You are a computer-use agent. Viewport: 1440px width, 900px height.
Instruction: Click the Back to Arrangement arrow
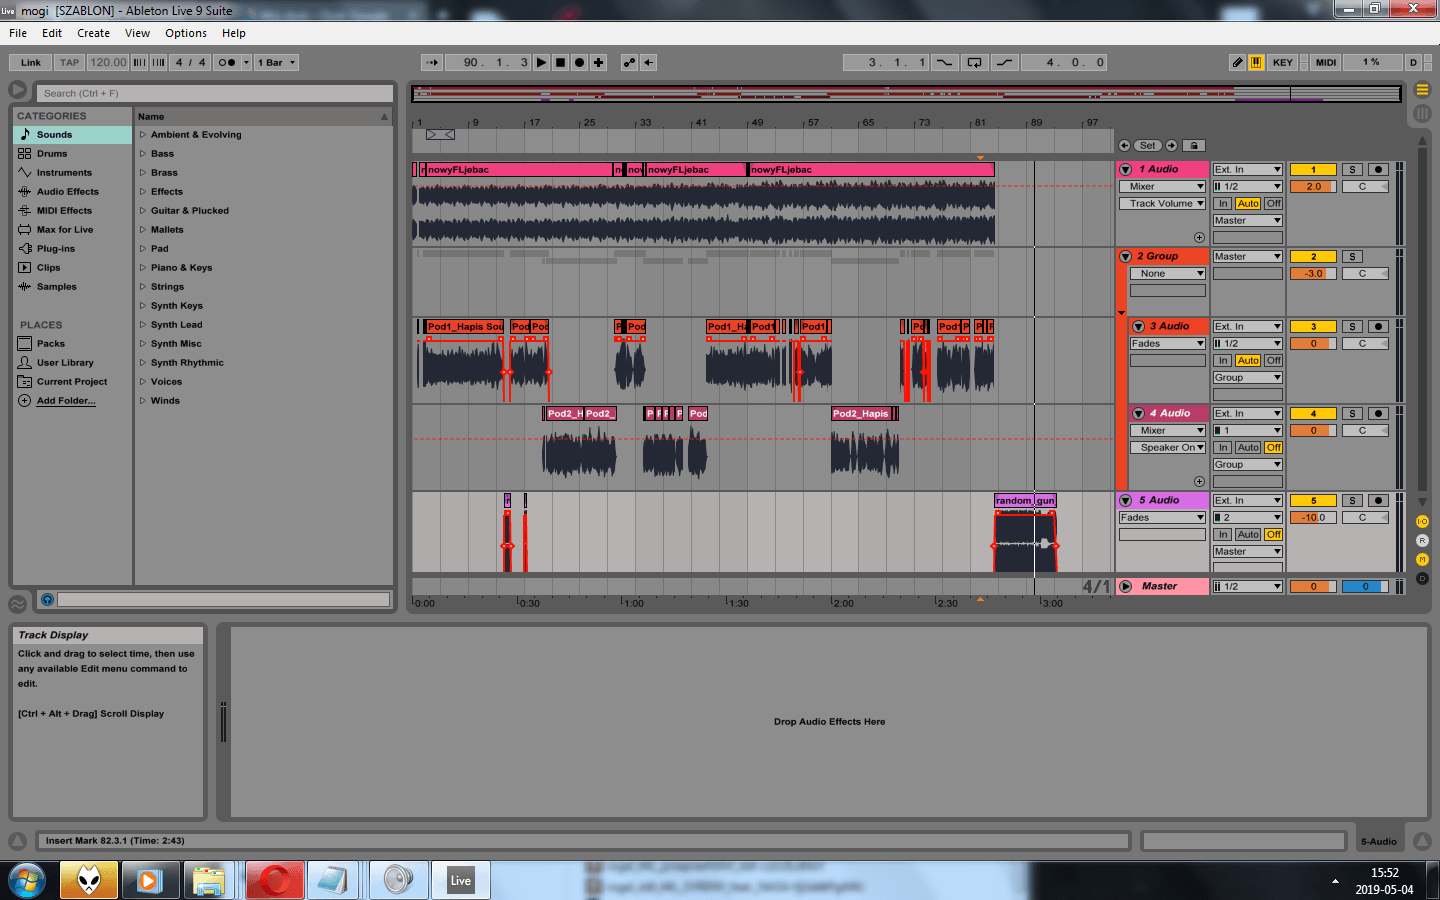[x=648, y=62]
